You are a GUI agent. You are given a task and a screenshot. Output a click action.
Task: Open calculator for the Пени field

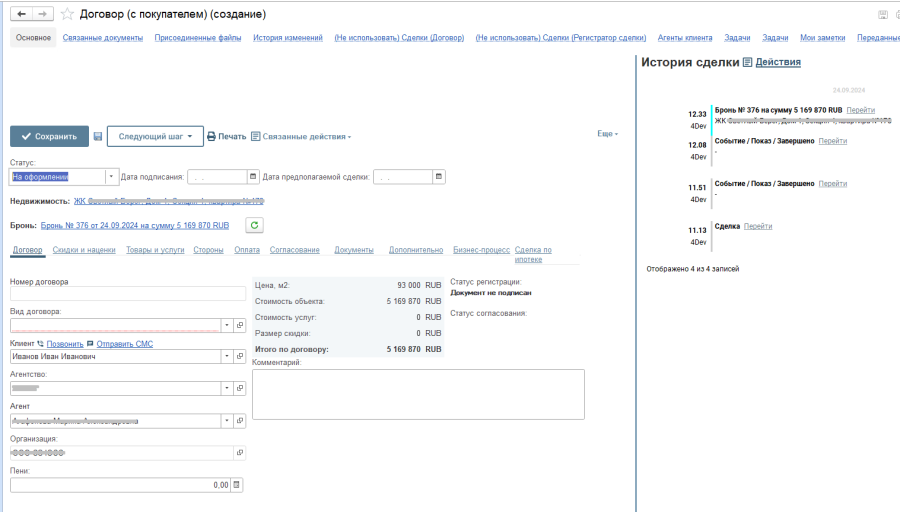(x=237, y=485)
